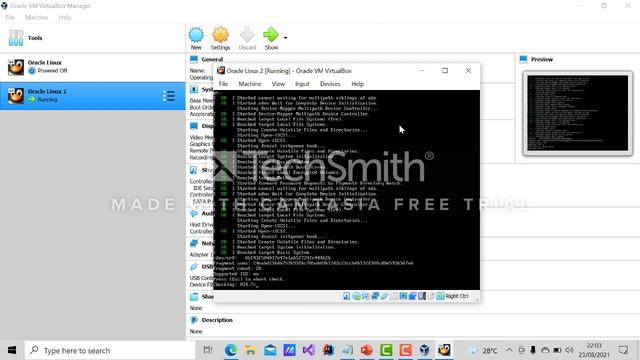The image size is (640, 360).
Task: Click the 28°C weather widget
Action: click(x=484, y=350)
